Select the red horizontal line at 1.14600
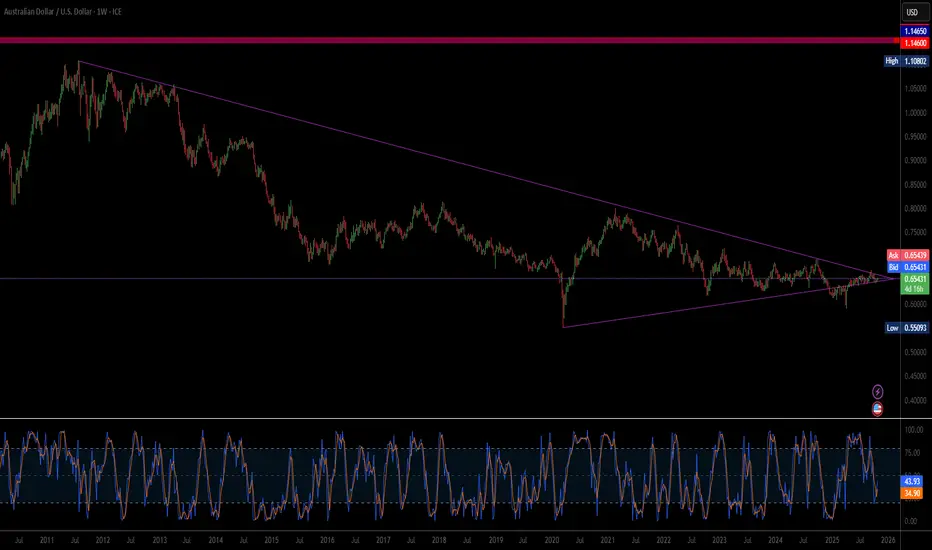 click(449, 40)
